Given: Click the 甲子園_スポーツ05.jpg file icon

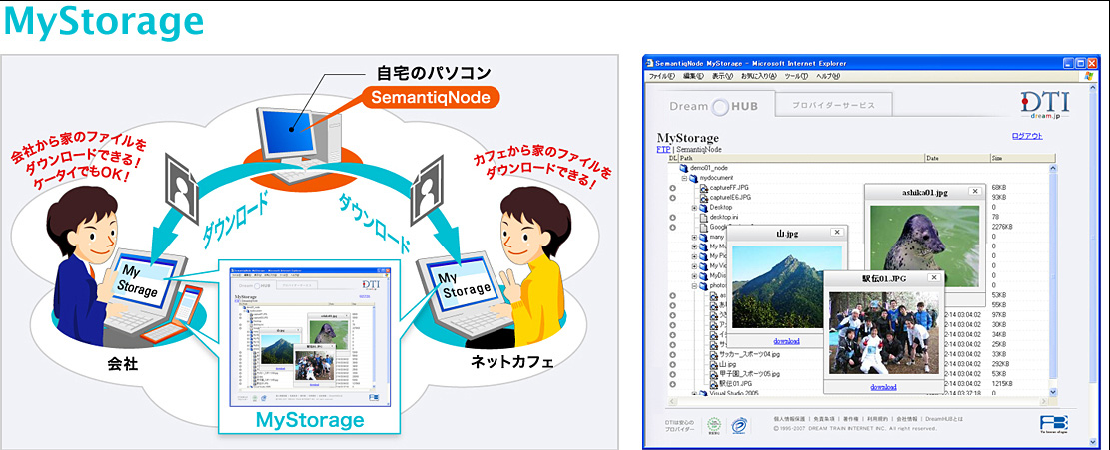Looking at the screenshot, I should pyautogui.click(x=714, y=374).
